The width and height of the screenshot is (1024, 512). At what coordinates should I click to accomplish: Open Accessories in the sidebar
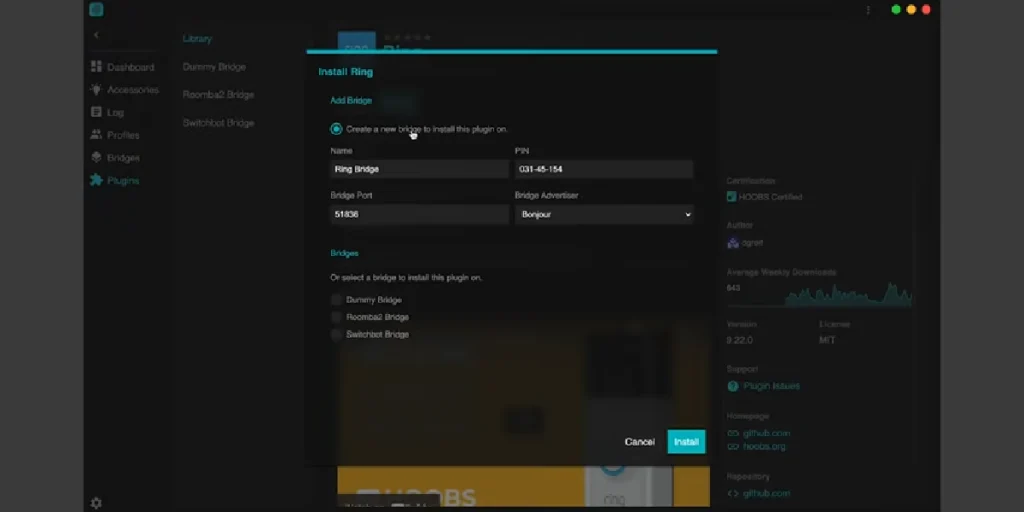pyautogui.click(x=124, y=89)
